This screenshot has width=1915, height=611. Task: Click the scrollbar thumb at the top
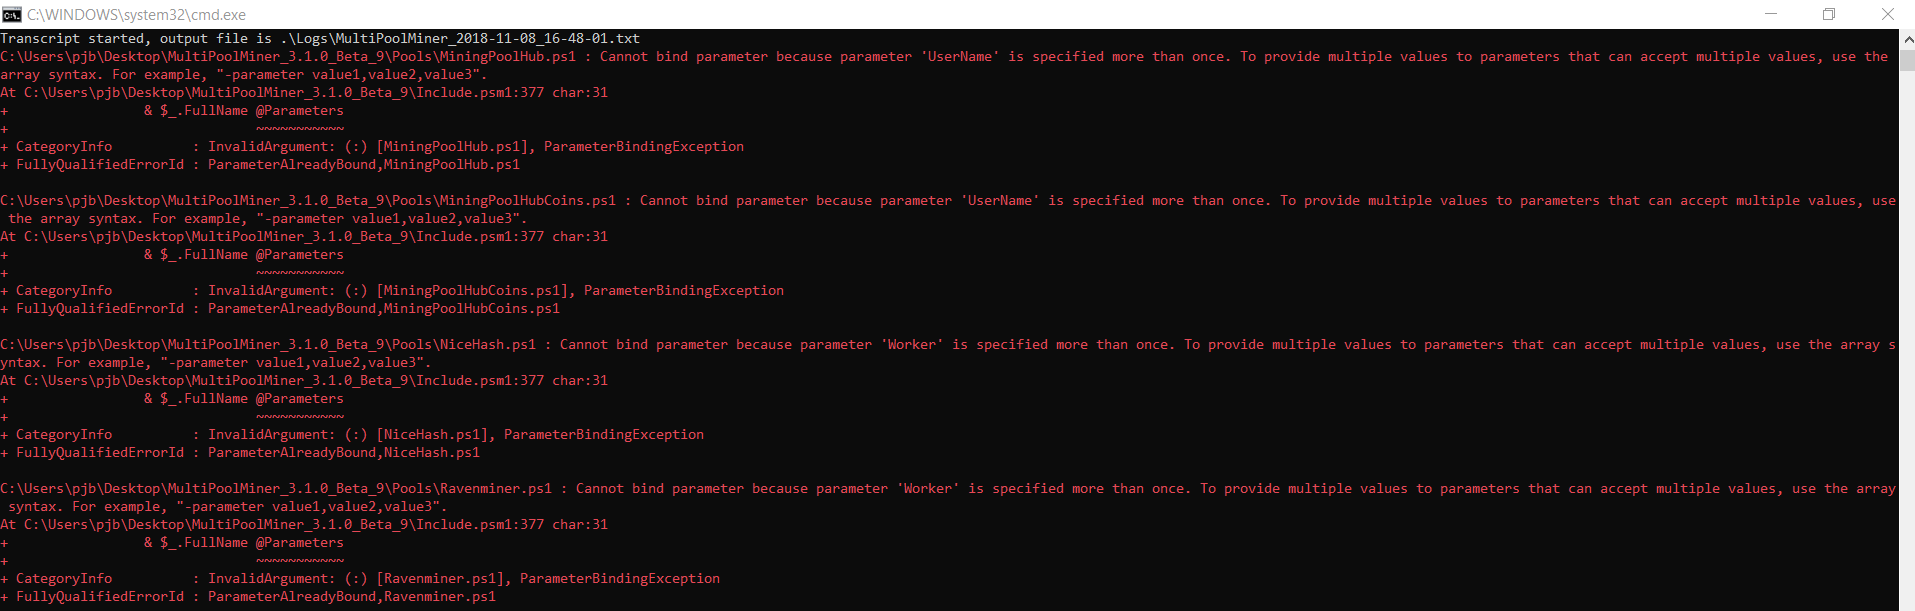1906,60
